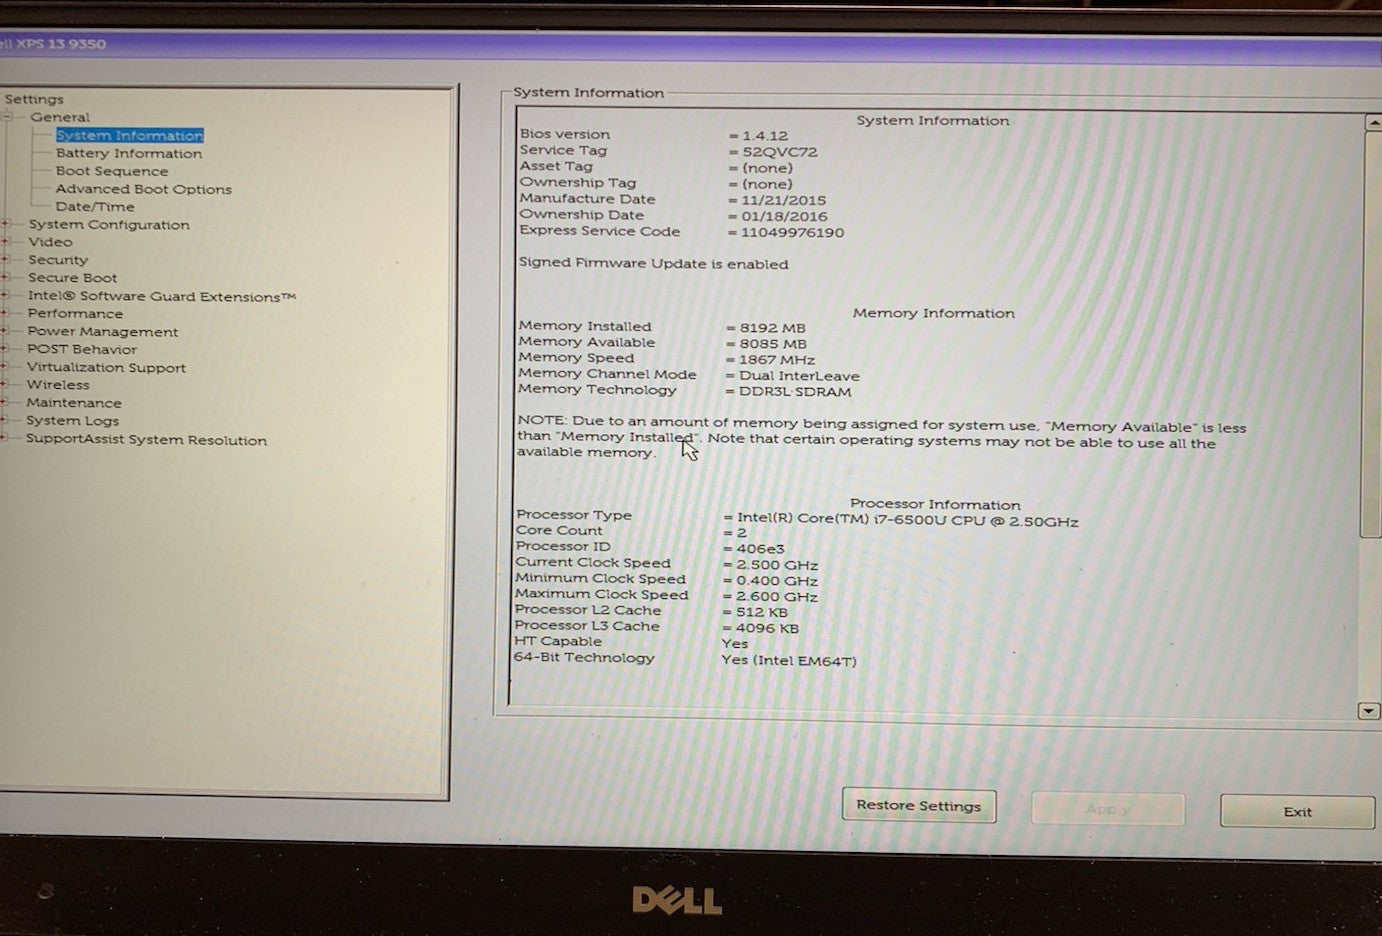Expand the Security category
This screenshot has width=1382, height=936.
(x=6, y=260)
